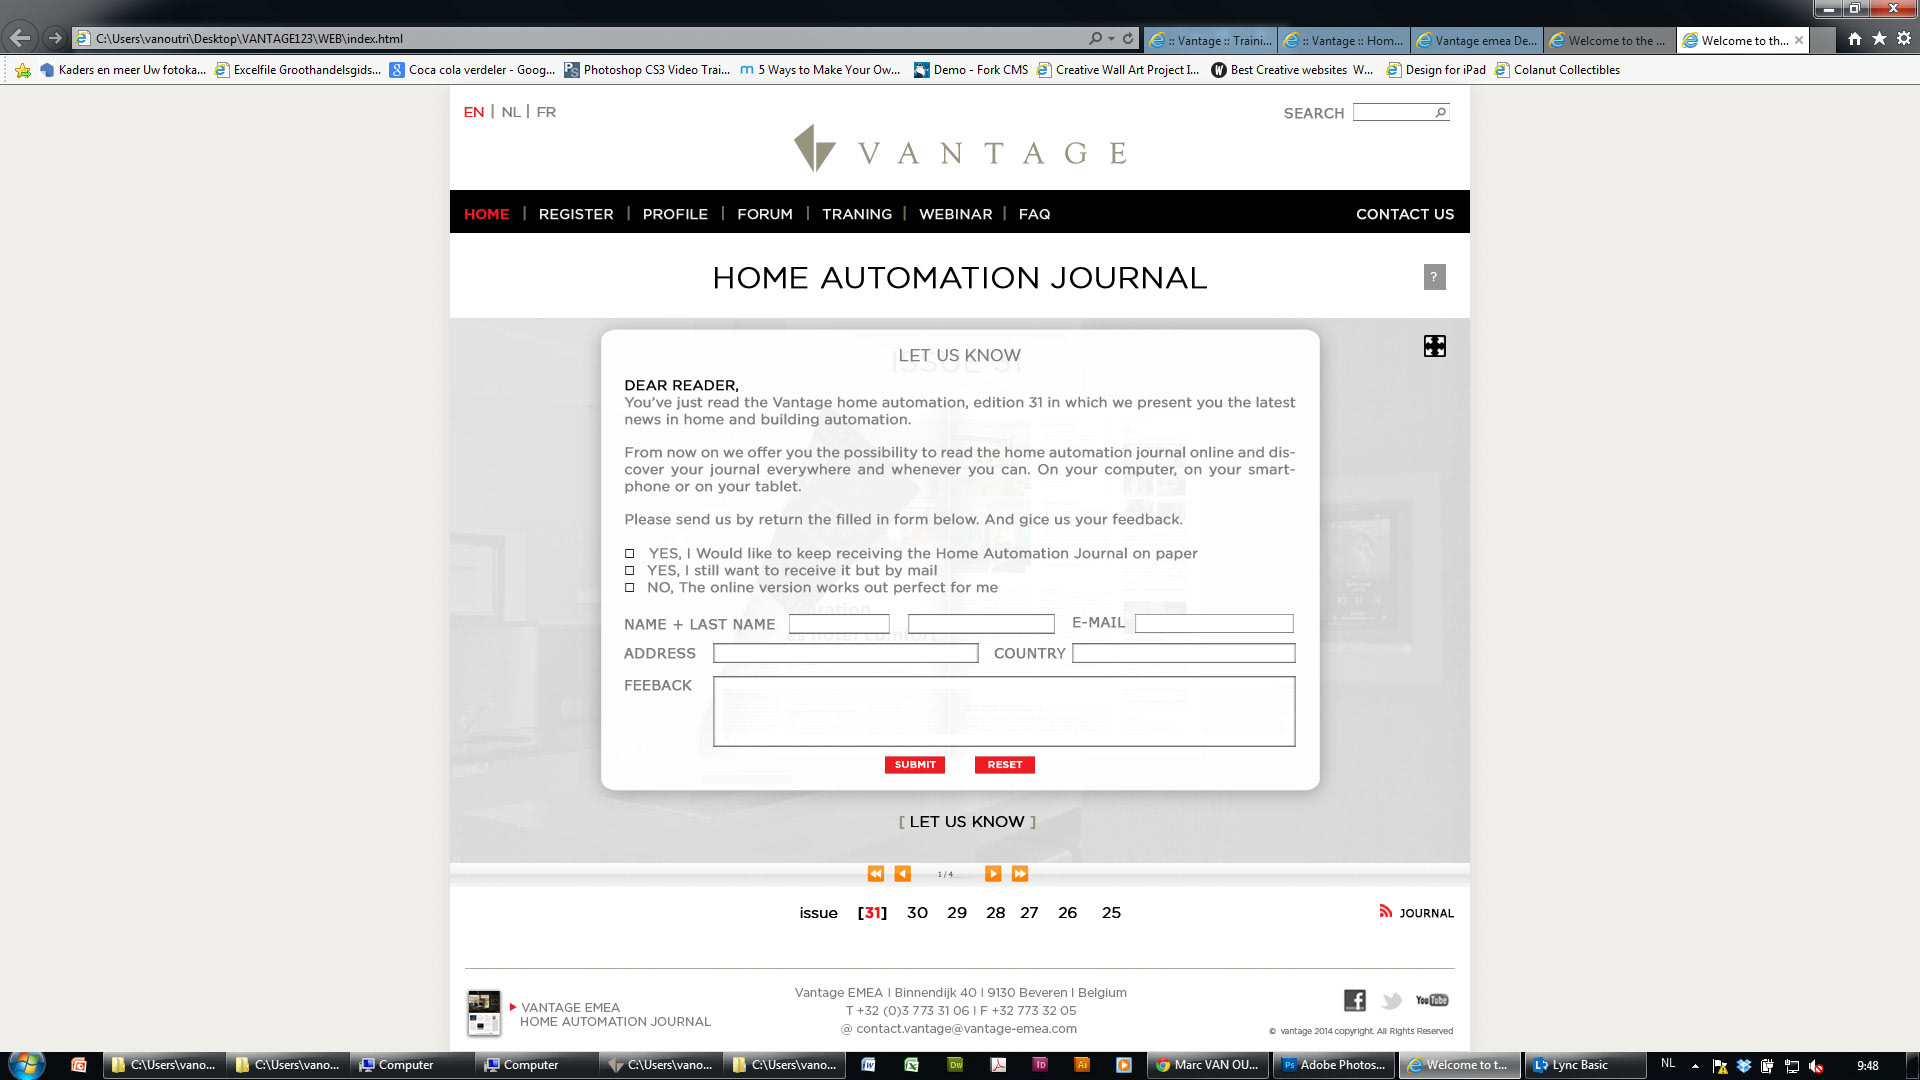
Task: Go to the previous journal page
Action: 902,874
